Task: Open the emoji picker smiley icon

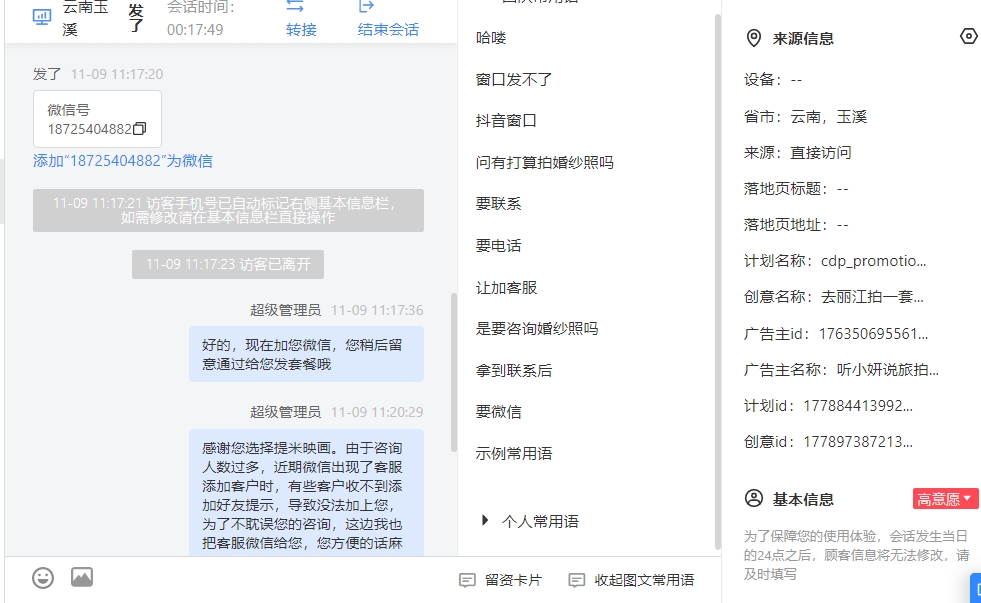Action: [43, 577]
